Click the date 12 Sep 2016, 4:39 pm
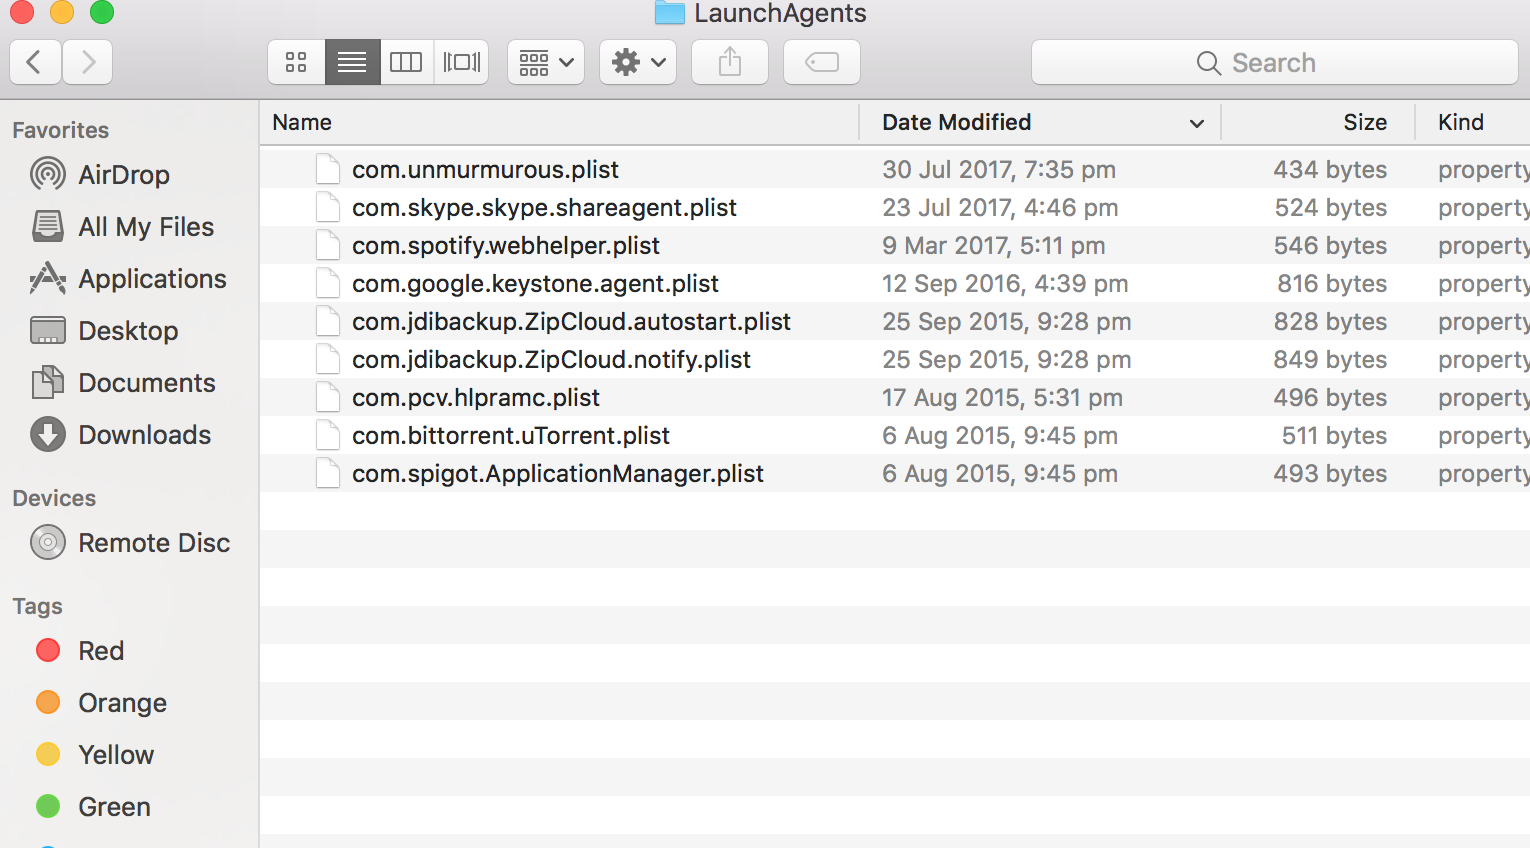Screen dimensions: 1530x848 (x=1005, y=284)
